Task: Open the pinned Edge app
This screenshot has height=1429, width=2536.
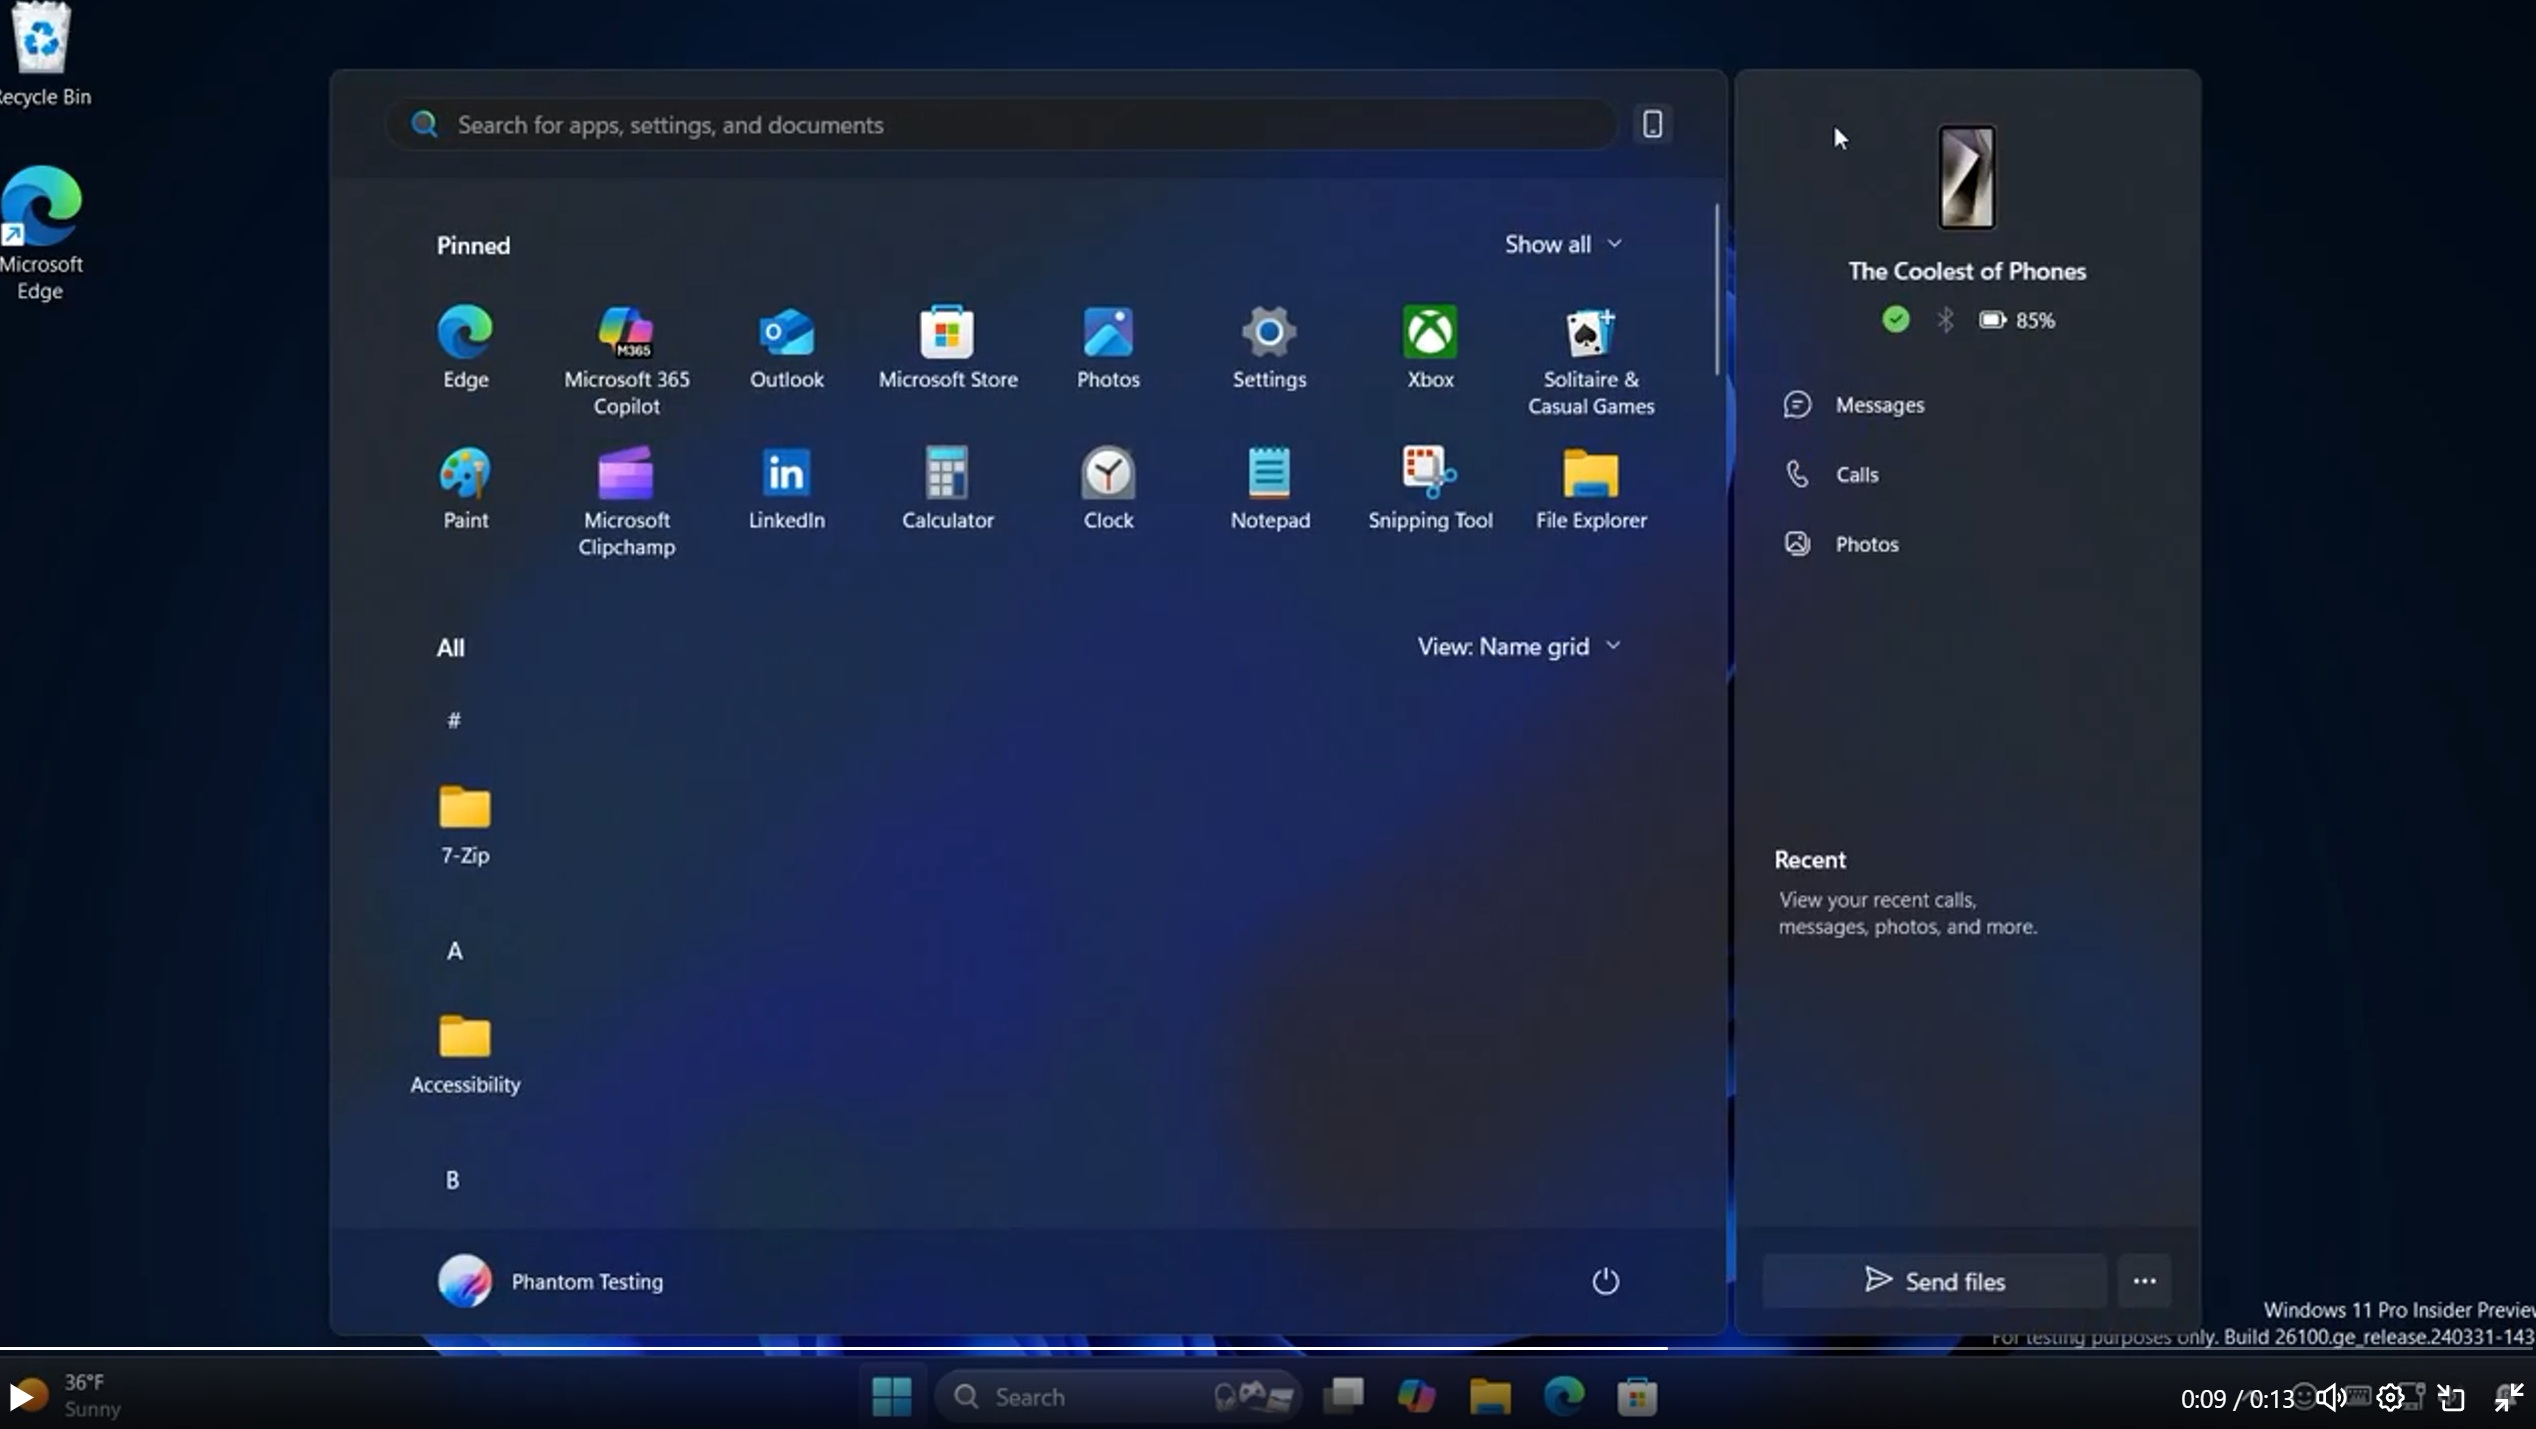Action: [x=465, y=347]
